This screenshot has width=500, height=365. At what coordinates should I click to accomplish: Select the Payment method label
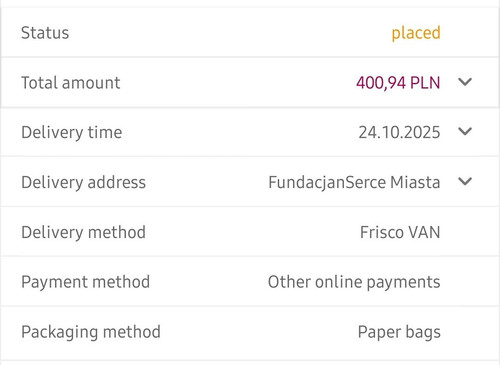coord(85,282)
